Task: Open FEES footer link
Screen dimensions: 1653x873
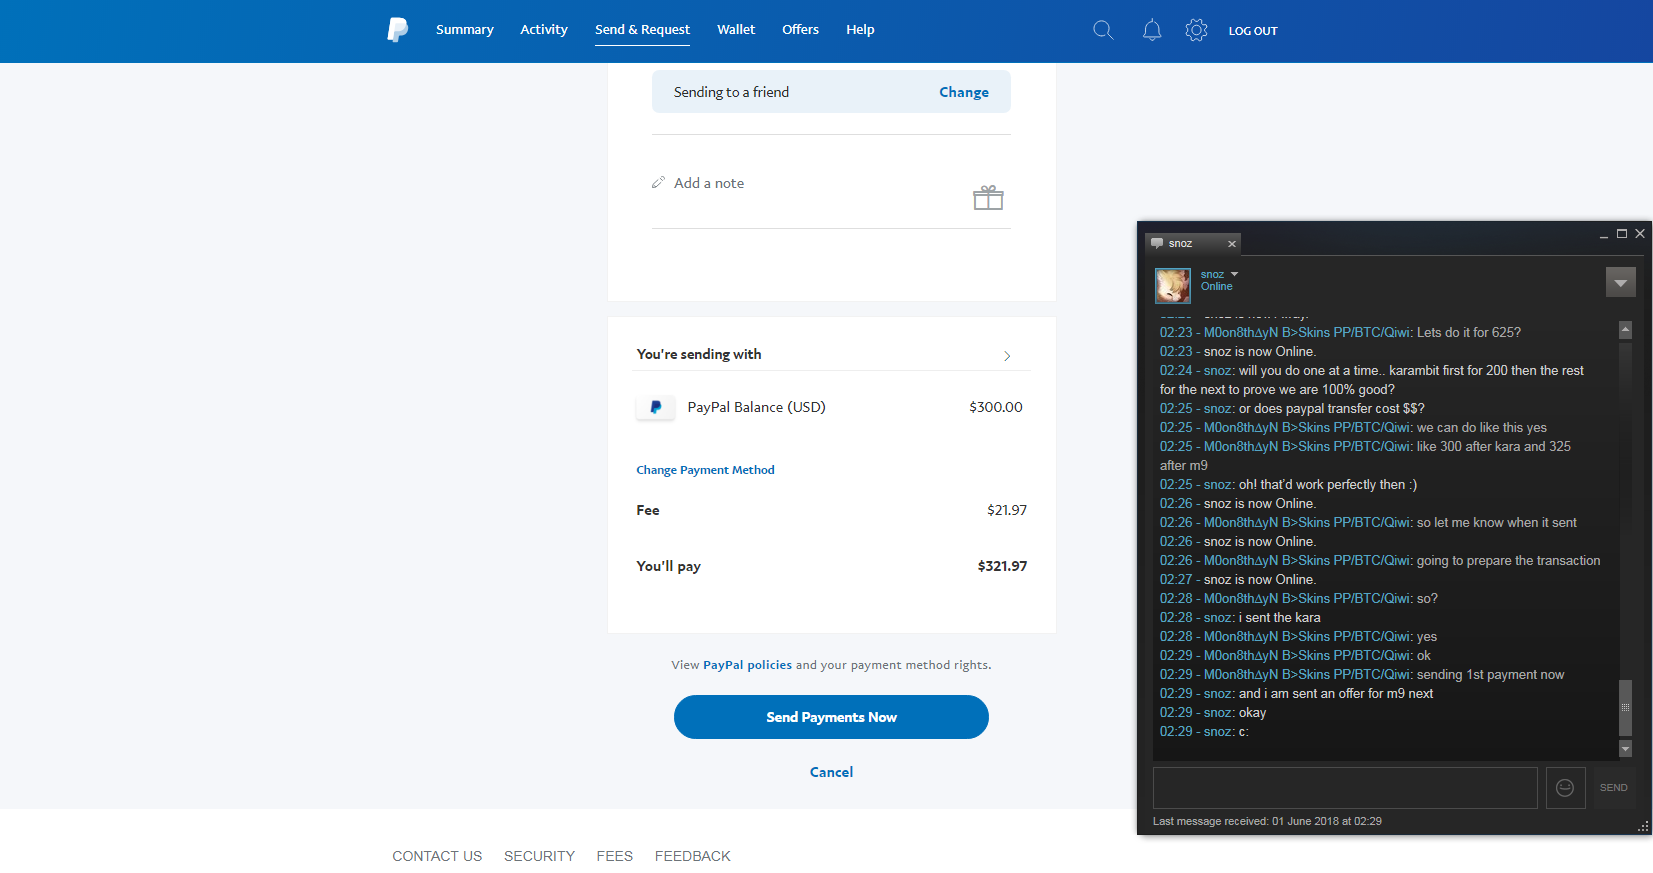Action: click(615, 856)
